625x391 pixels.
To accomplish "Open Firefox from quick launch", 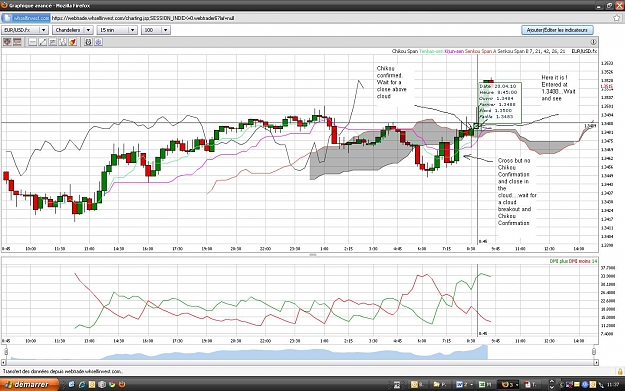I will click(x=122, y=384).
